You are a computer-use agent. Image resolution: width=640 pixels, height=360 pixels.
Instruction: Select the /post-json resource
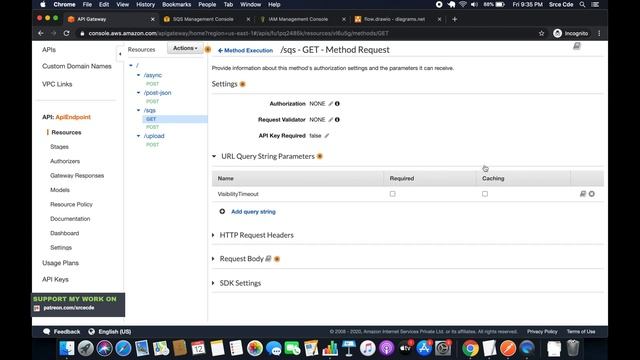[x=157, y=93]
